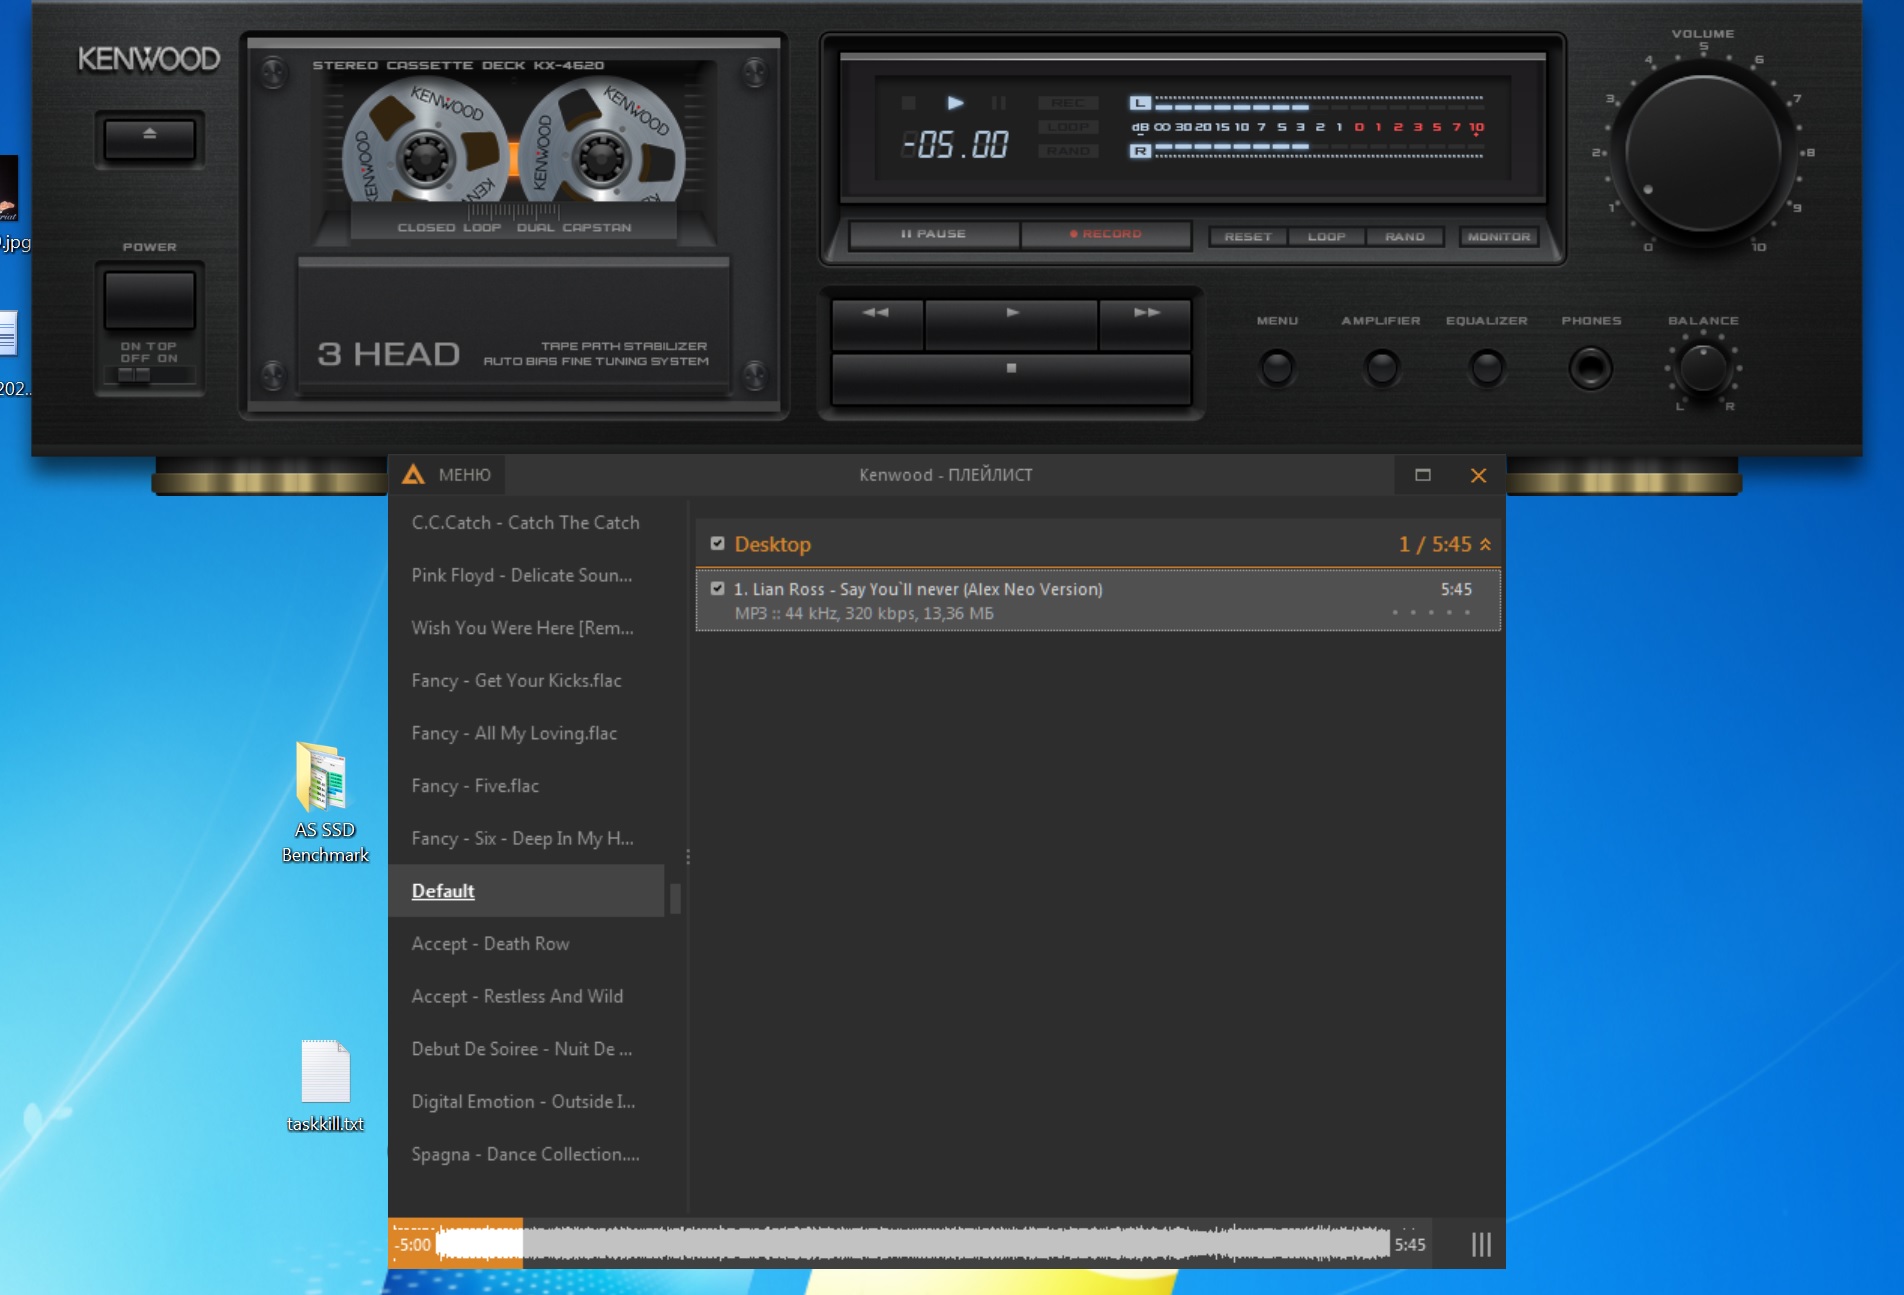
Task: Click the -5:00 remaining time label
Action: (x=412, y=1245)
